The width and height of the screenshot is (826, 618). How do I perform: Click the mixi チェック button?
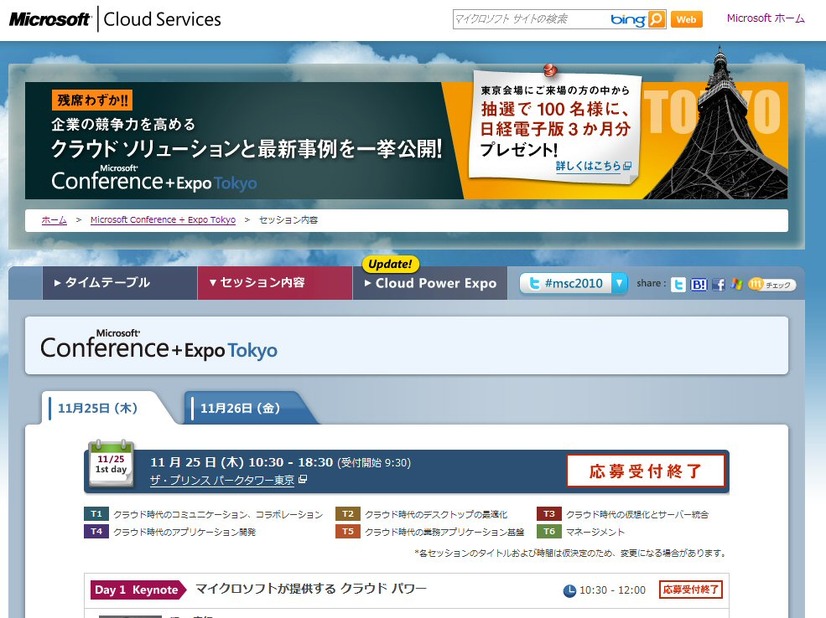pos(772,285)
